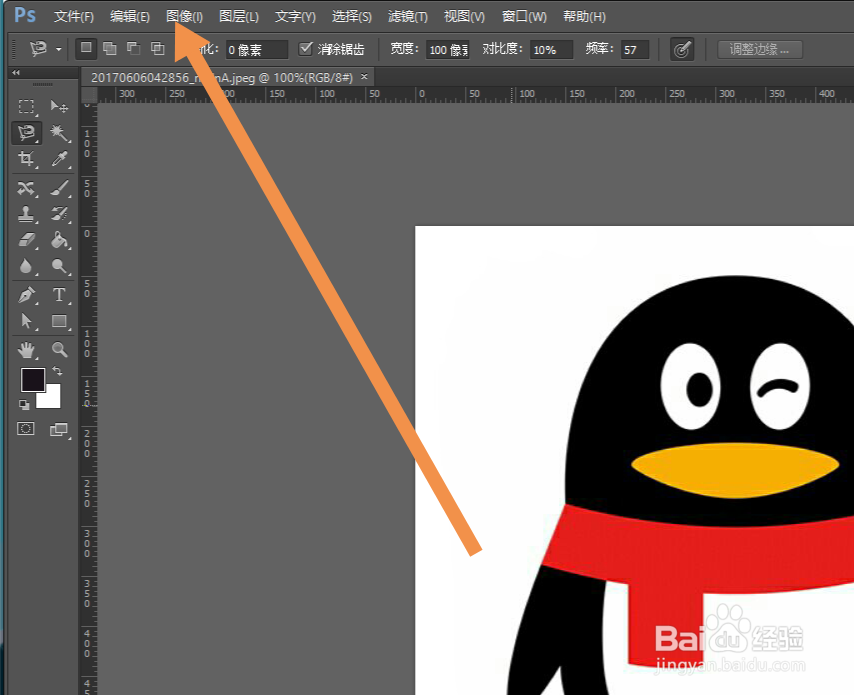Select the Horizontal Type tool

(x=59, y=295)
